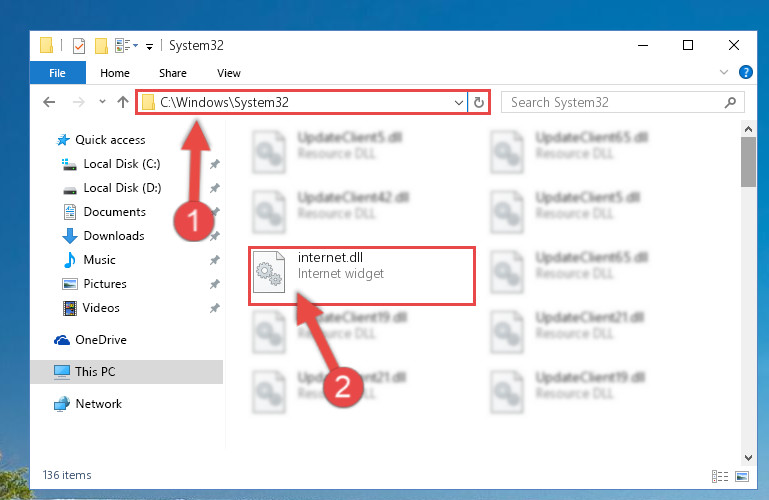The image size is (769, 500).
Task: Open the Help question mark icon
Action: (745, 73)
